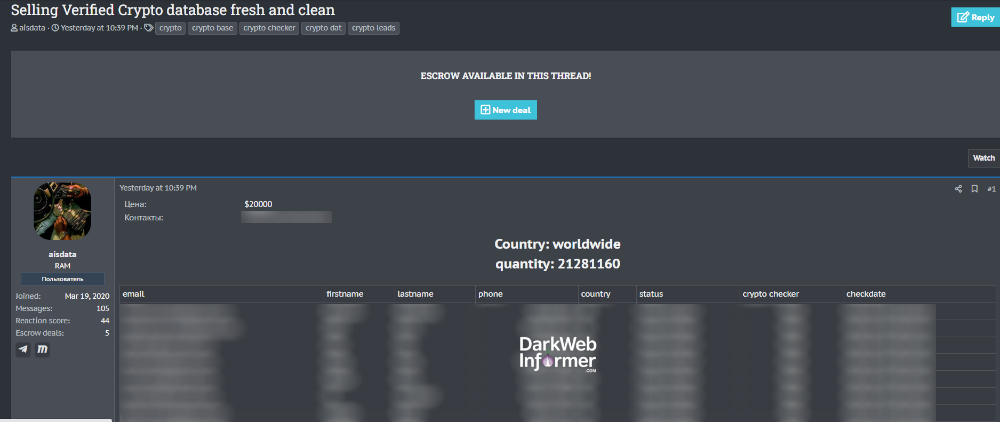Click the post timestamp above the price
1000x422 pixels.
(158, 188)
